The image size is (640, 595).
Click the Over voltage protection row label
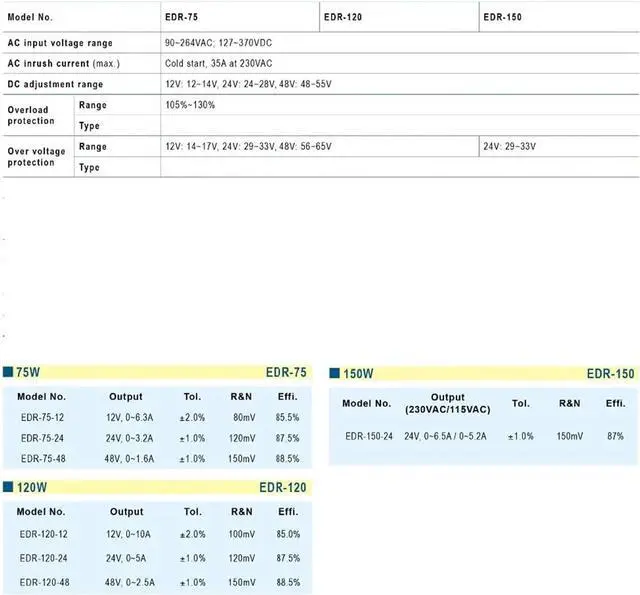[x=36, y=157]
